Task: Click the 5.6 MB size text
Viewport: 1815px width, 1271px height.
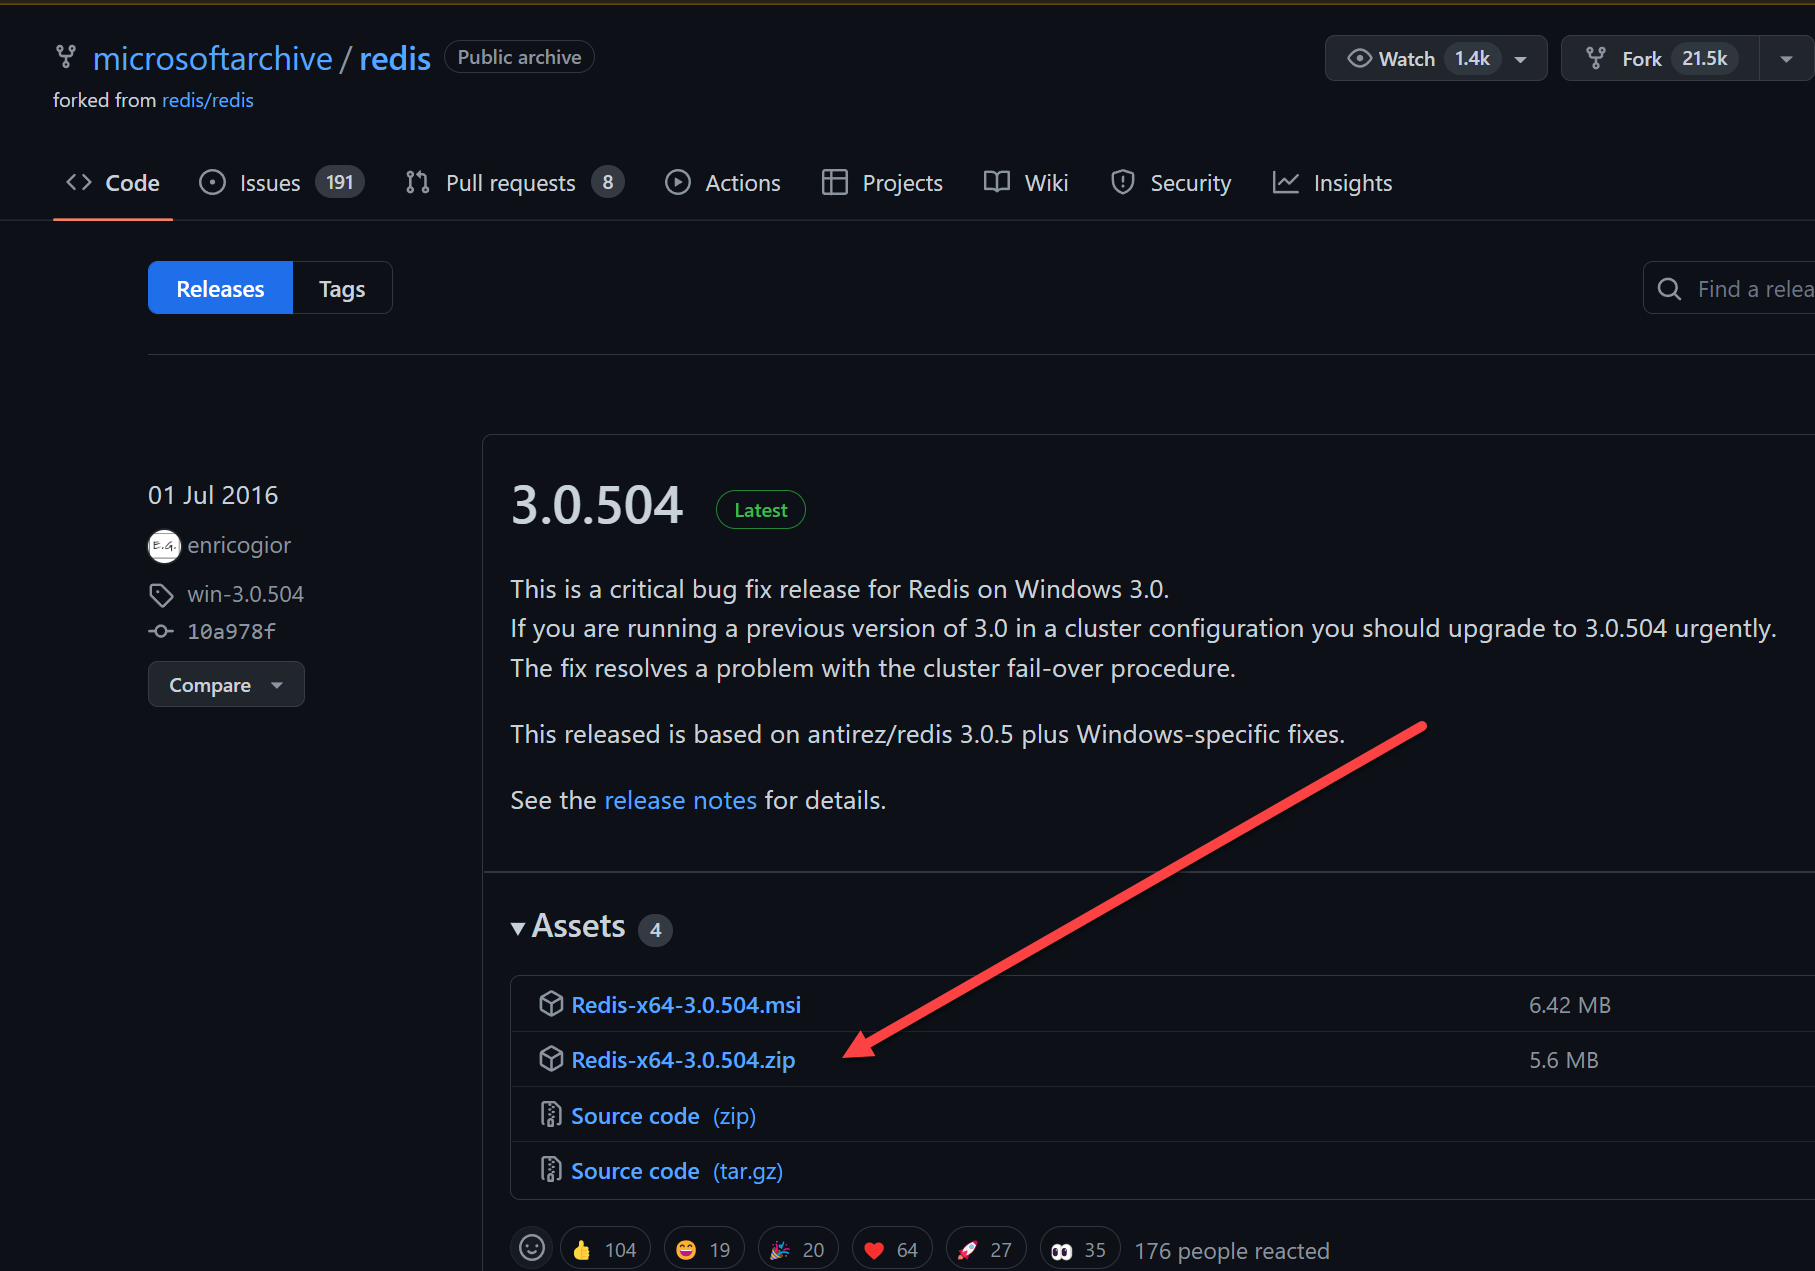Action: pos(1563,1060)
